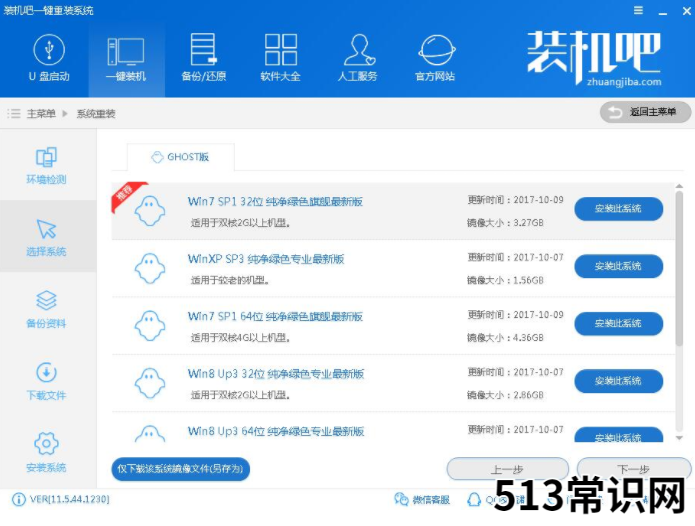
Task: Click the system list scrollbar thumb
Action: point(679,268)
